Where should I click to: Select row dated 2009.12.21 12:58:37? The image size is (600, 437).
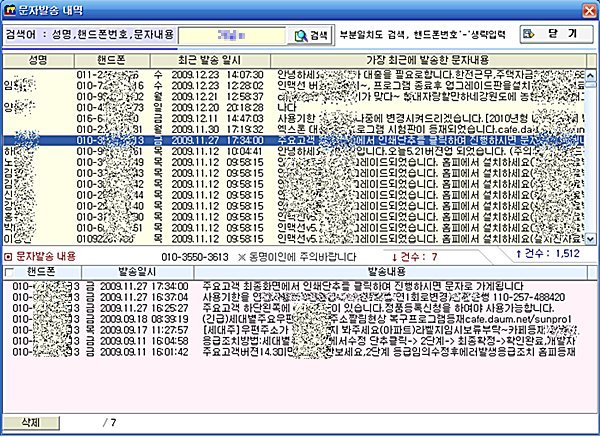(x=294, y=96)
